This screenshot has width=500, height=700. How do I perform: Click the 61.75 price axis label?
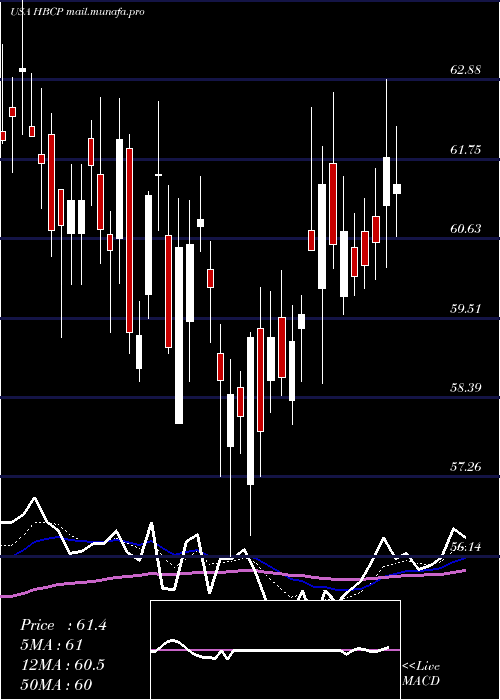click(466, 150)
